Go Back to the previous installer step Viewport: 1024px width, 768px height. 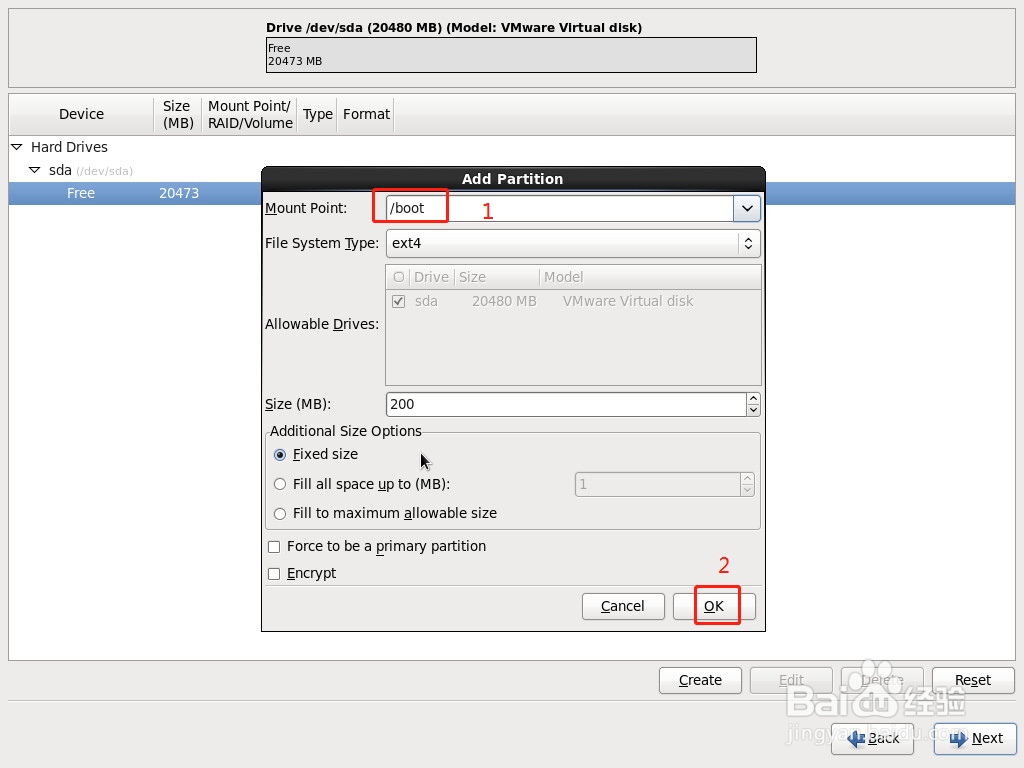point(872,739)
